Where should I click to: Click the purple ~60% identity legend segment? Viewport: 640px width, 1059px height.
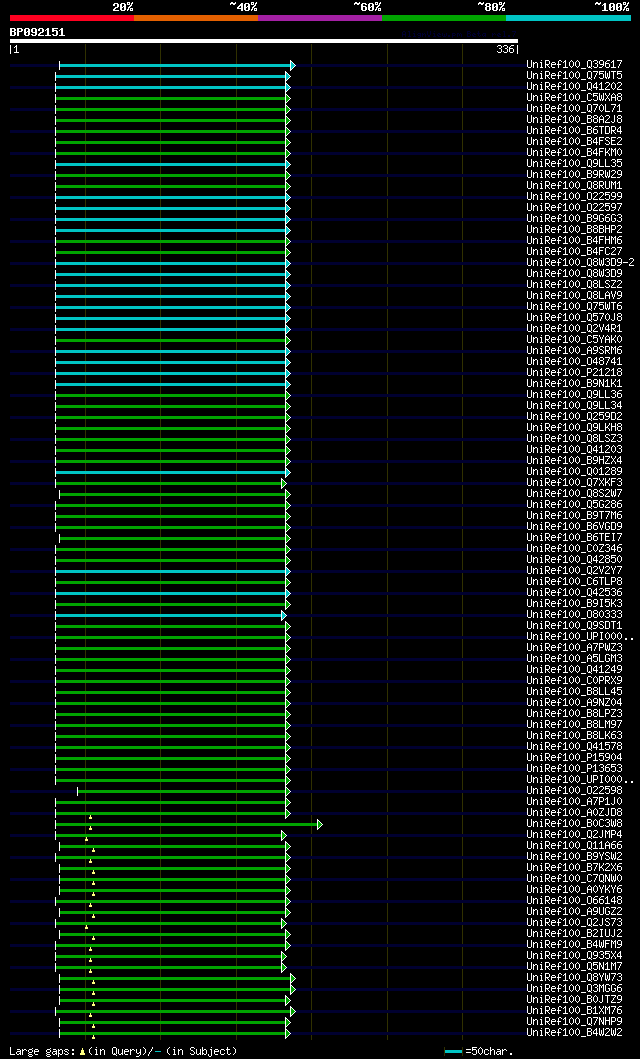coord(320,18)
